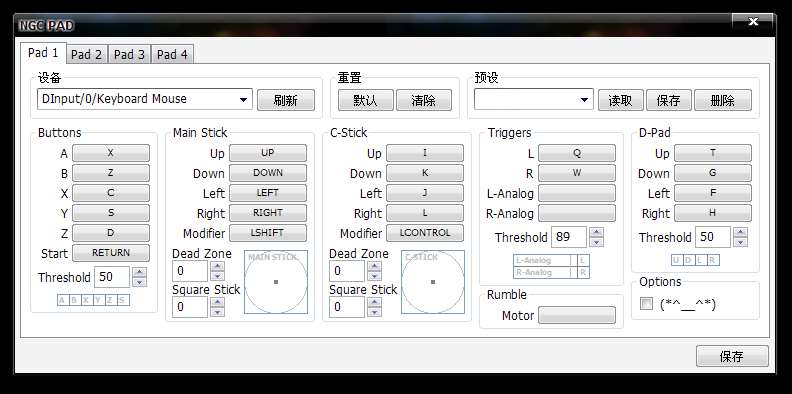Click Main Stick Down binding DOWN

[268, 173]
